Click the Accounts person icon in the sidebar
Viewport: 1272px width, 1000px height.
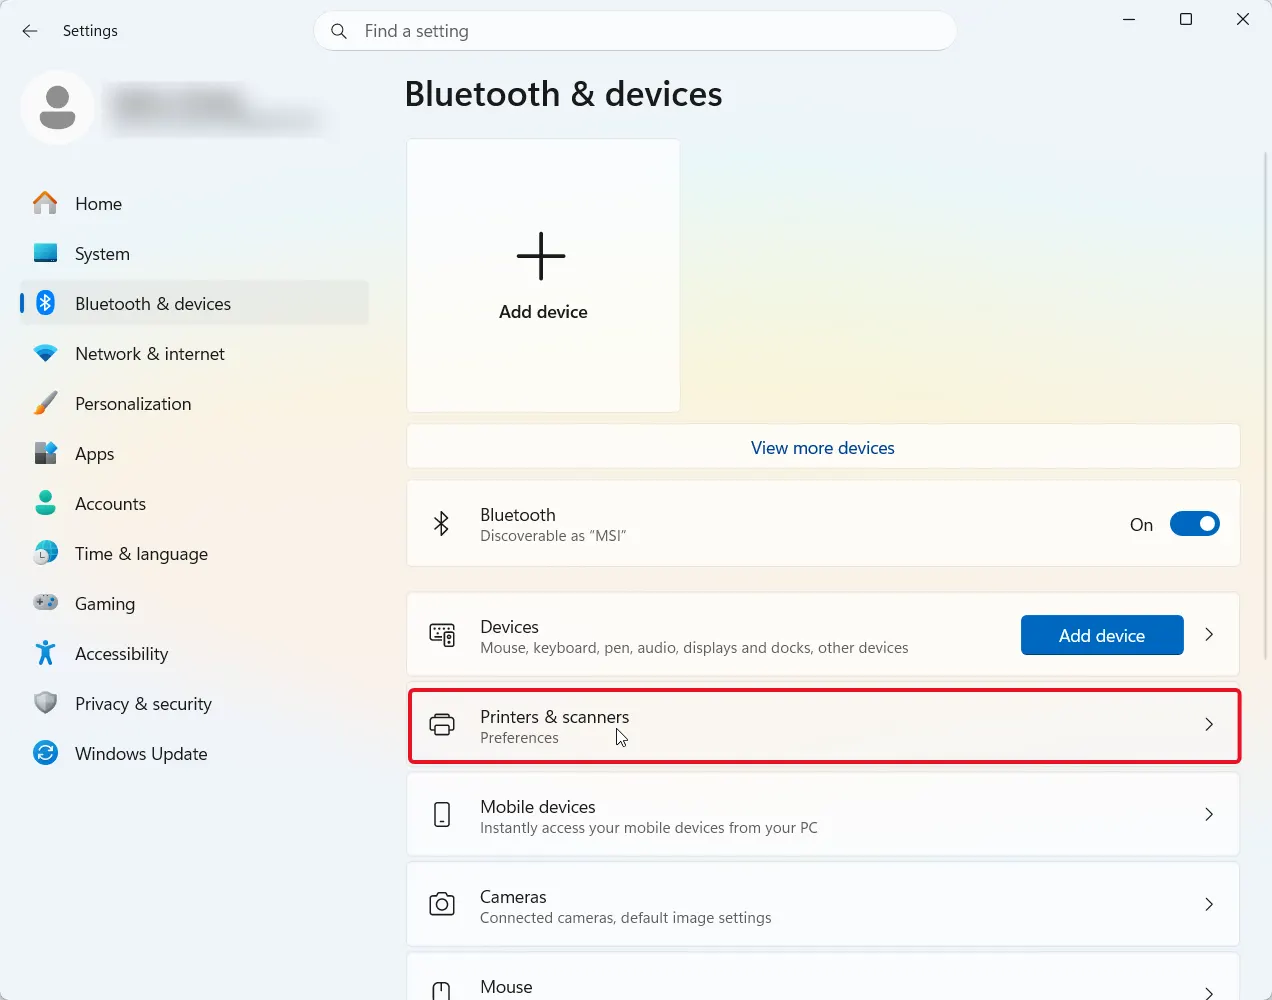coord(45,503)
